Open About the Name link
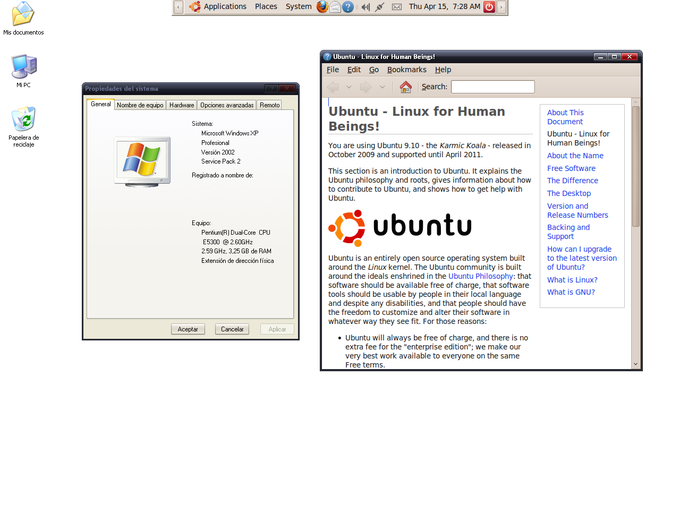 (575, 156)
